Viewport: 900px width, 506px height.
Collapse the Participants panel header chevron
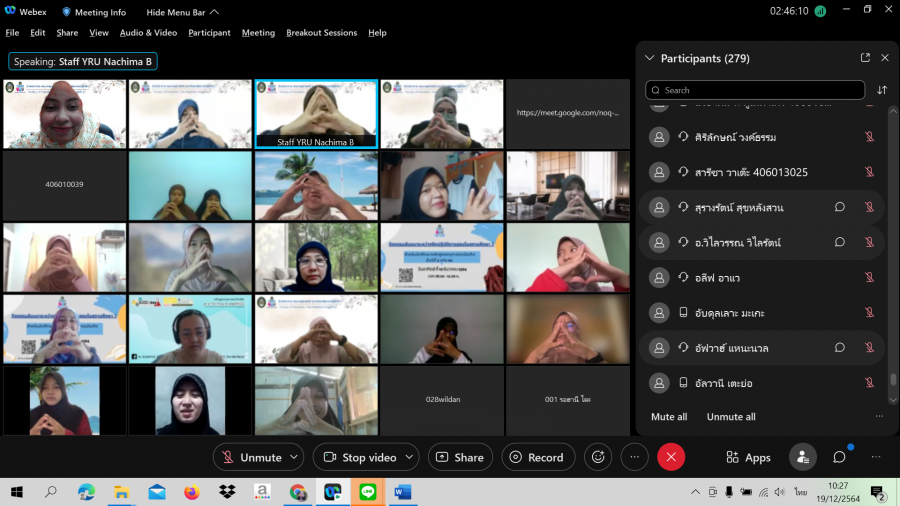point(650,58)
